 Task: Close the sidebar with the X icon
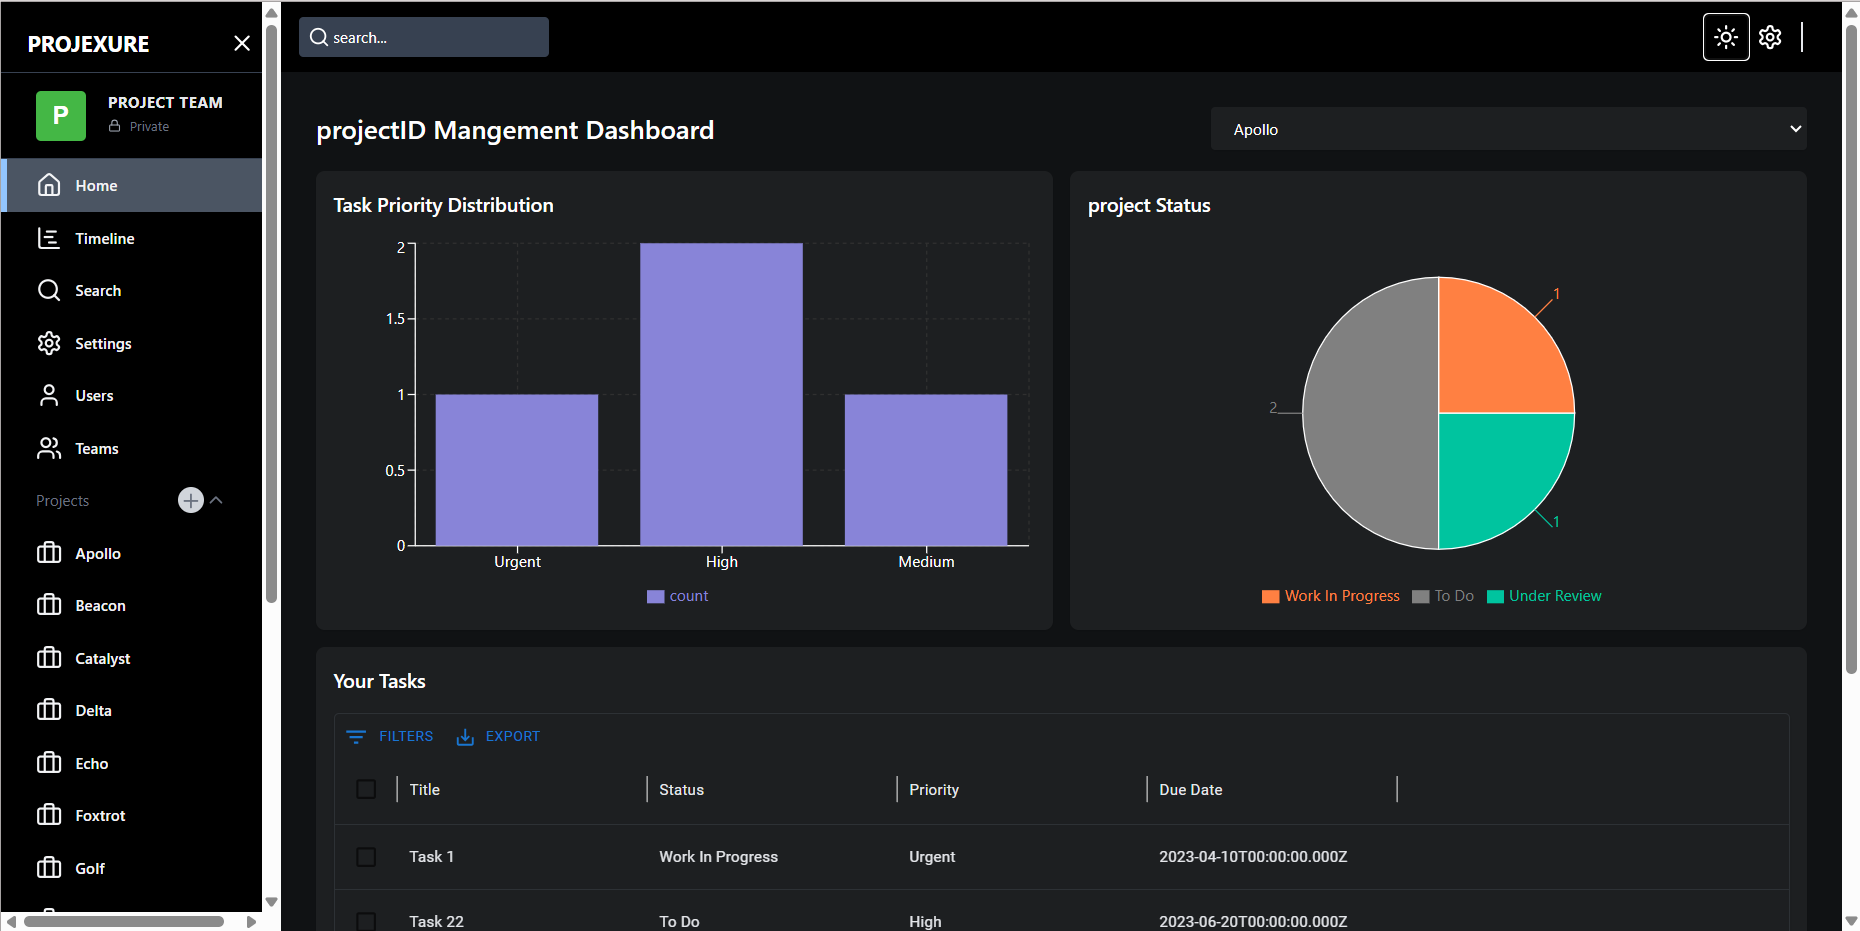241,43
